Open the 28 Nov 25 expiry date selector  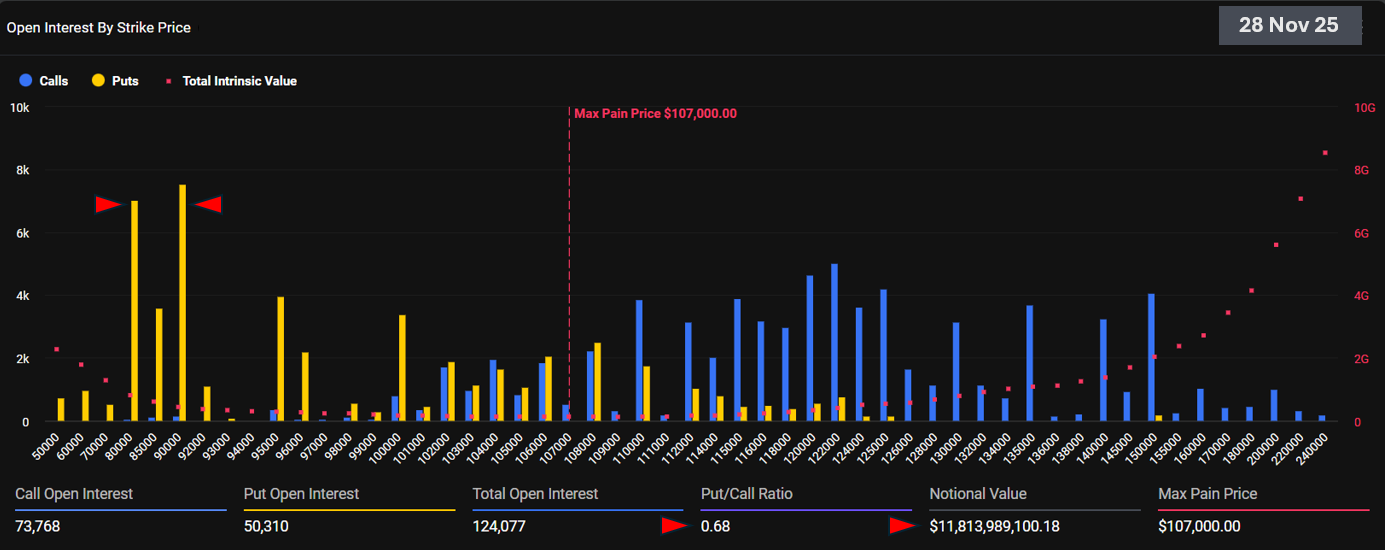1289,26
